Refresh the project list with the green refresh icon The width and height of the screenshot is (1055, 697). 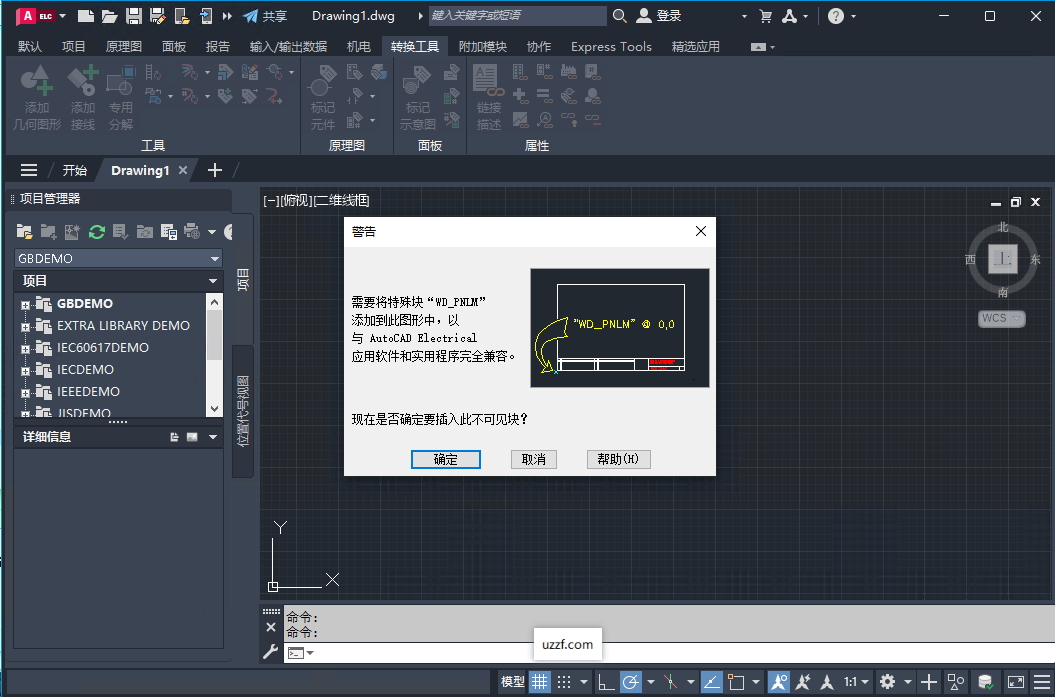click(x=94, y=231)
